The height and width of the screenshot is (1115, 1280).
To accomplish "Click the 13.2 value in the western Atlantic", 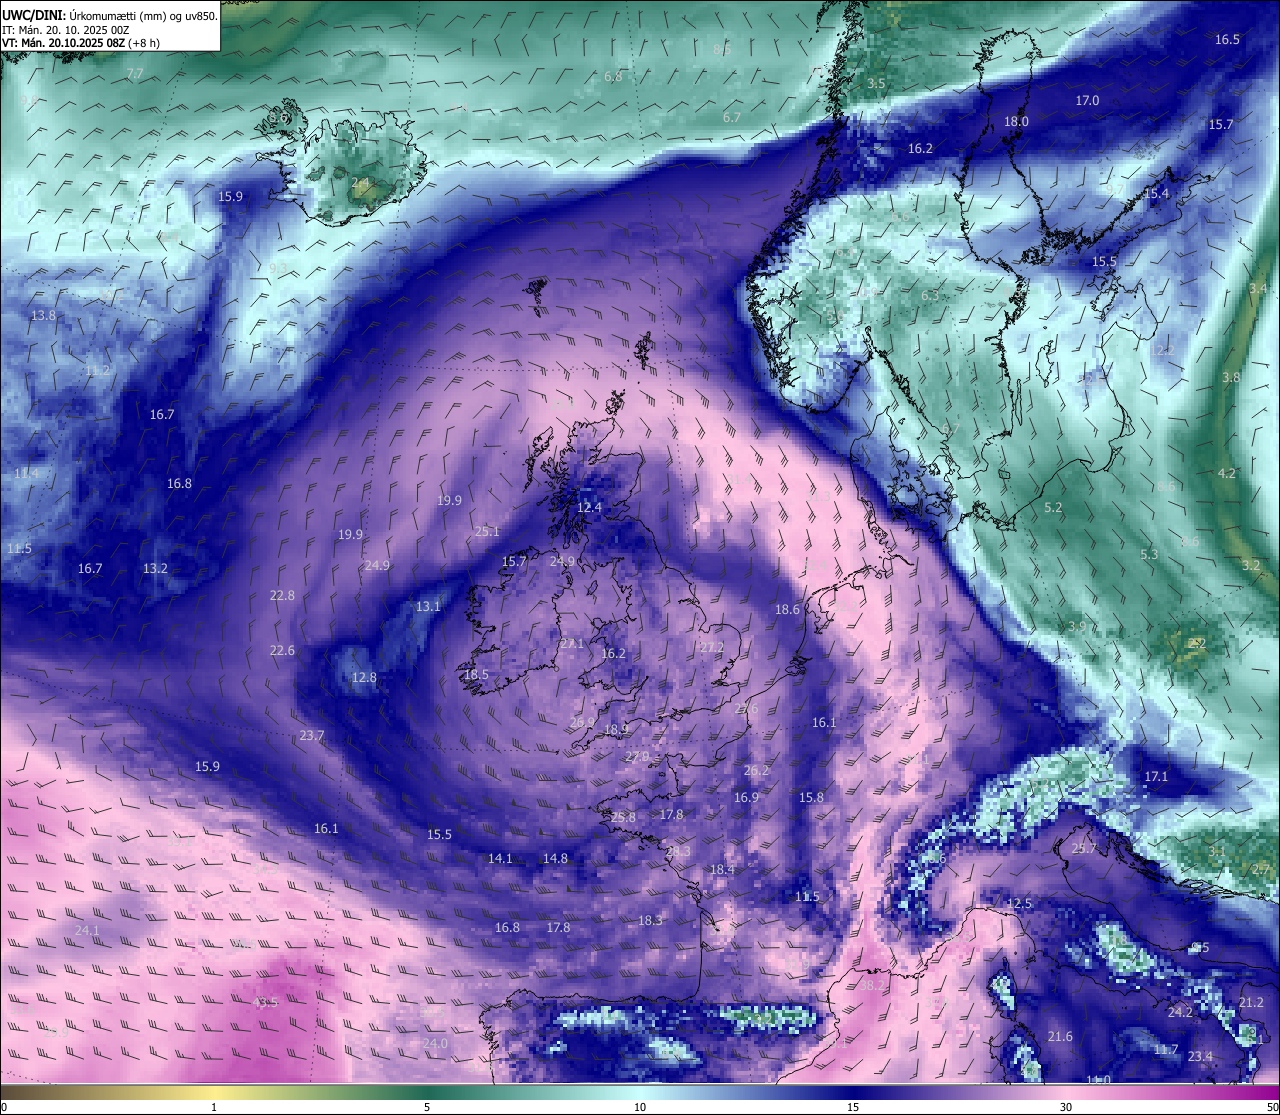I will [x=155, y=569].
